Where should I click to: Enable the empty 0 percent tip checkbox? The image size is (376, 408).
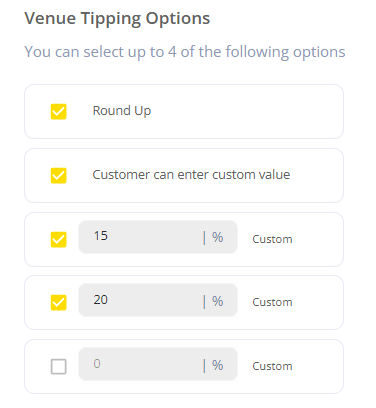(x=59, y=366)
